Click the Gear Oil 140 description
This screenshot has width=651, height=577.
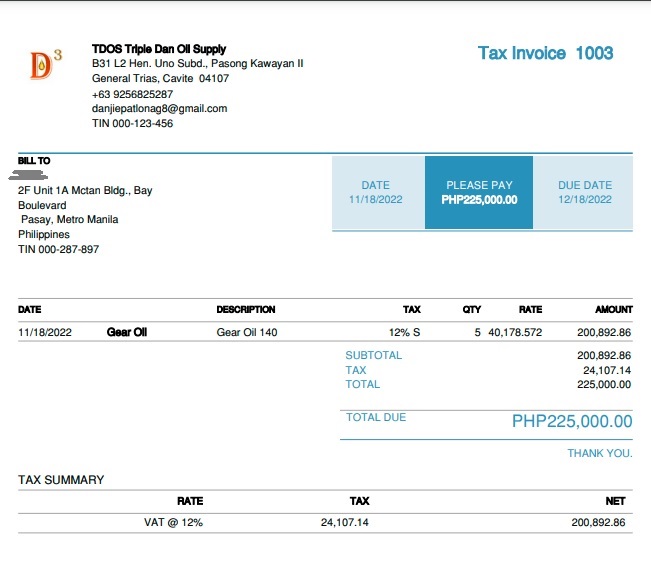coord(247,332)
